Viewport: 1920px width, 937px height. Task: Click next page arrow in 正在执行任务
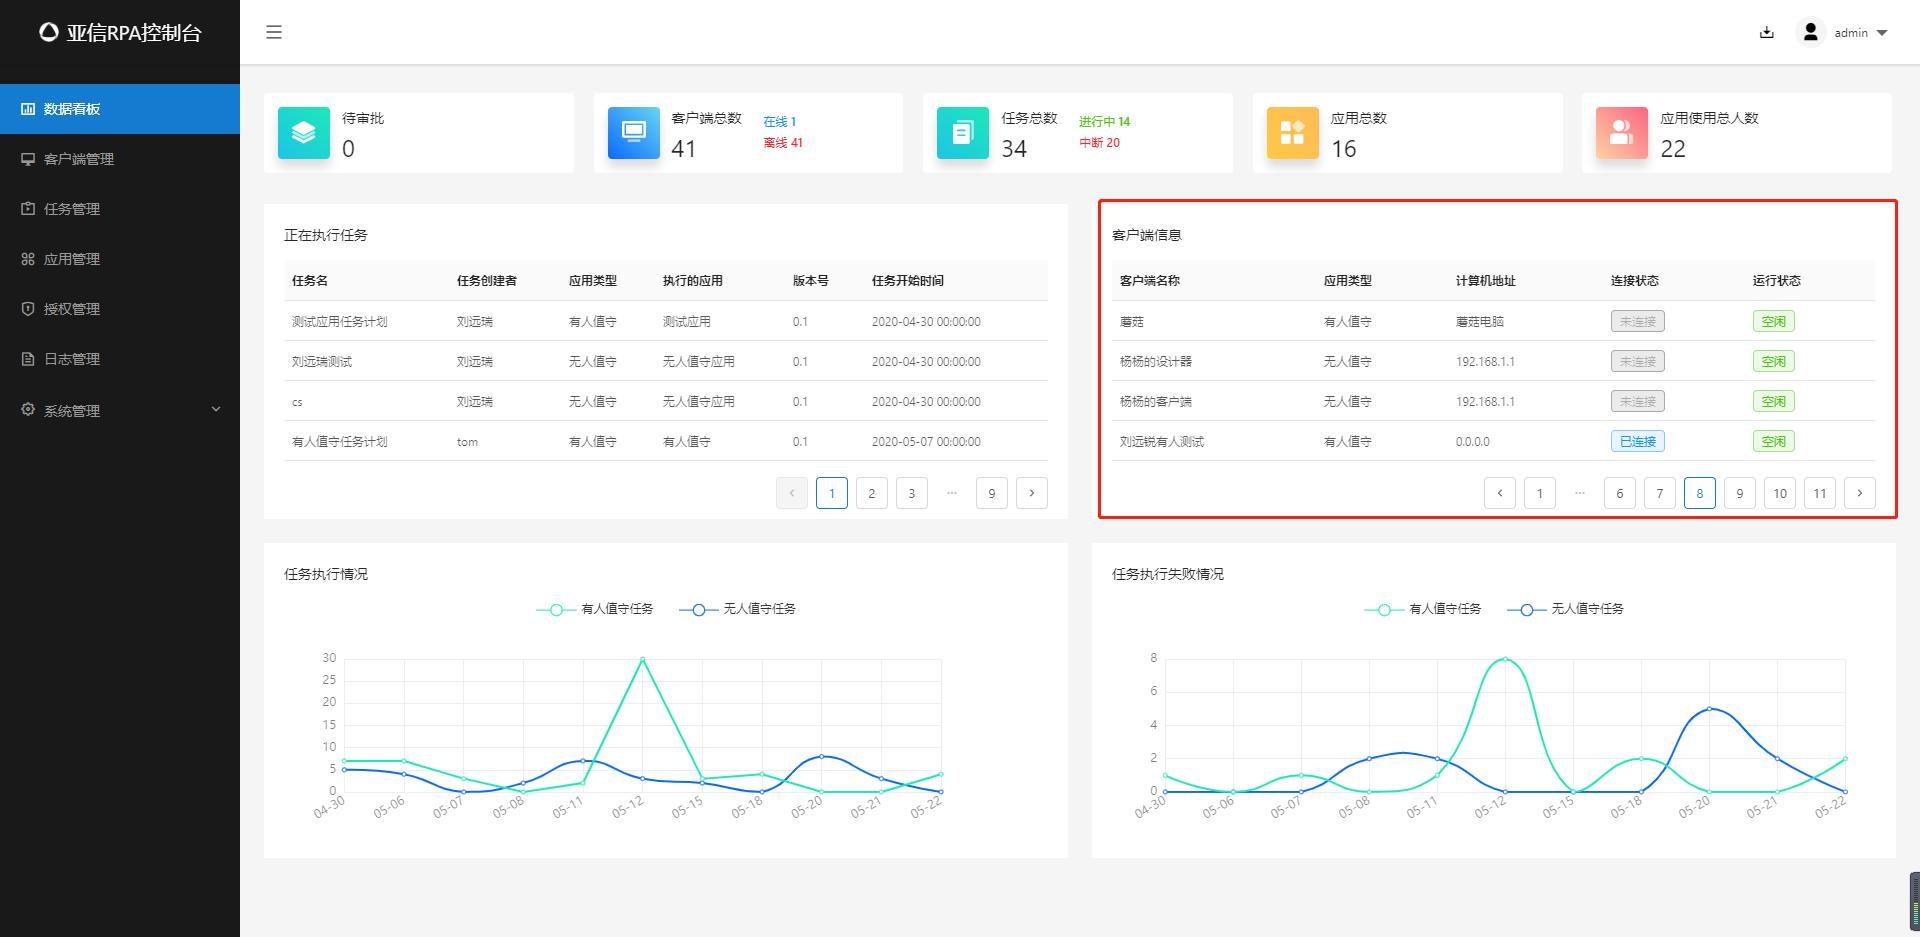click(1032, 493)
